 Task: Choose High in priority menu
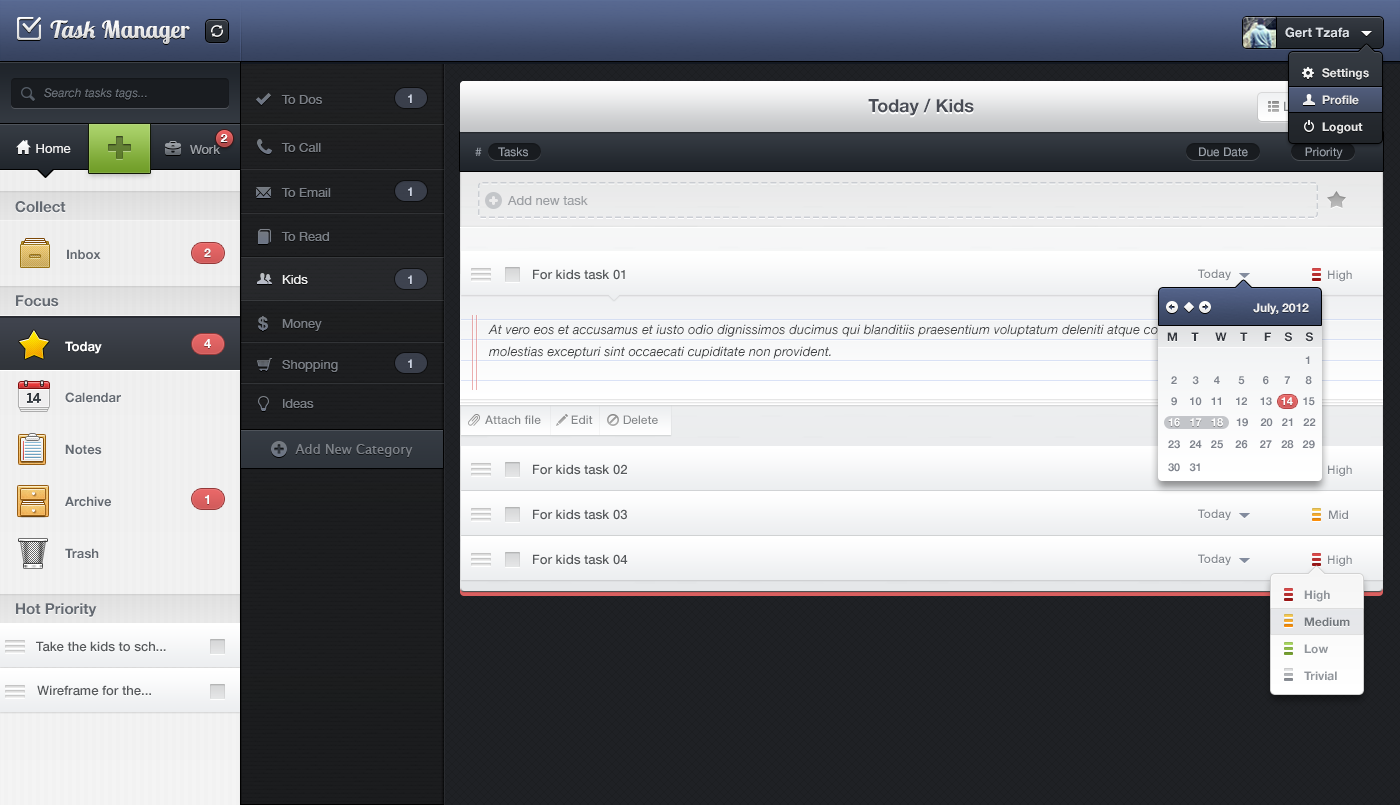(1317, 595)
